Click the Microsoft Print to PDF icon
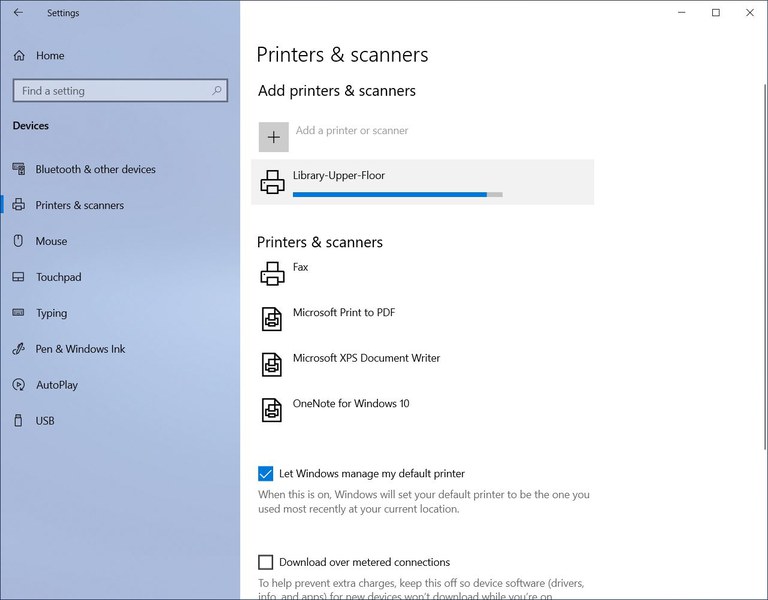 pyautogui.click(x=272, y=319)
